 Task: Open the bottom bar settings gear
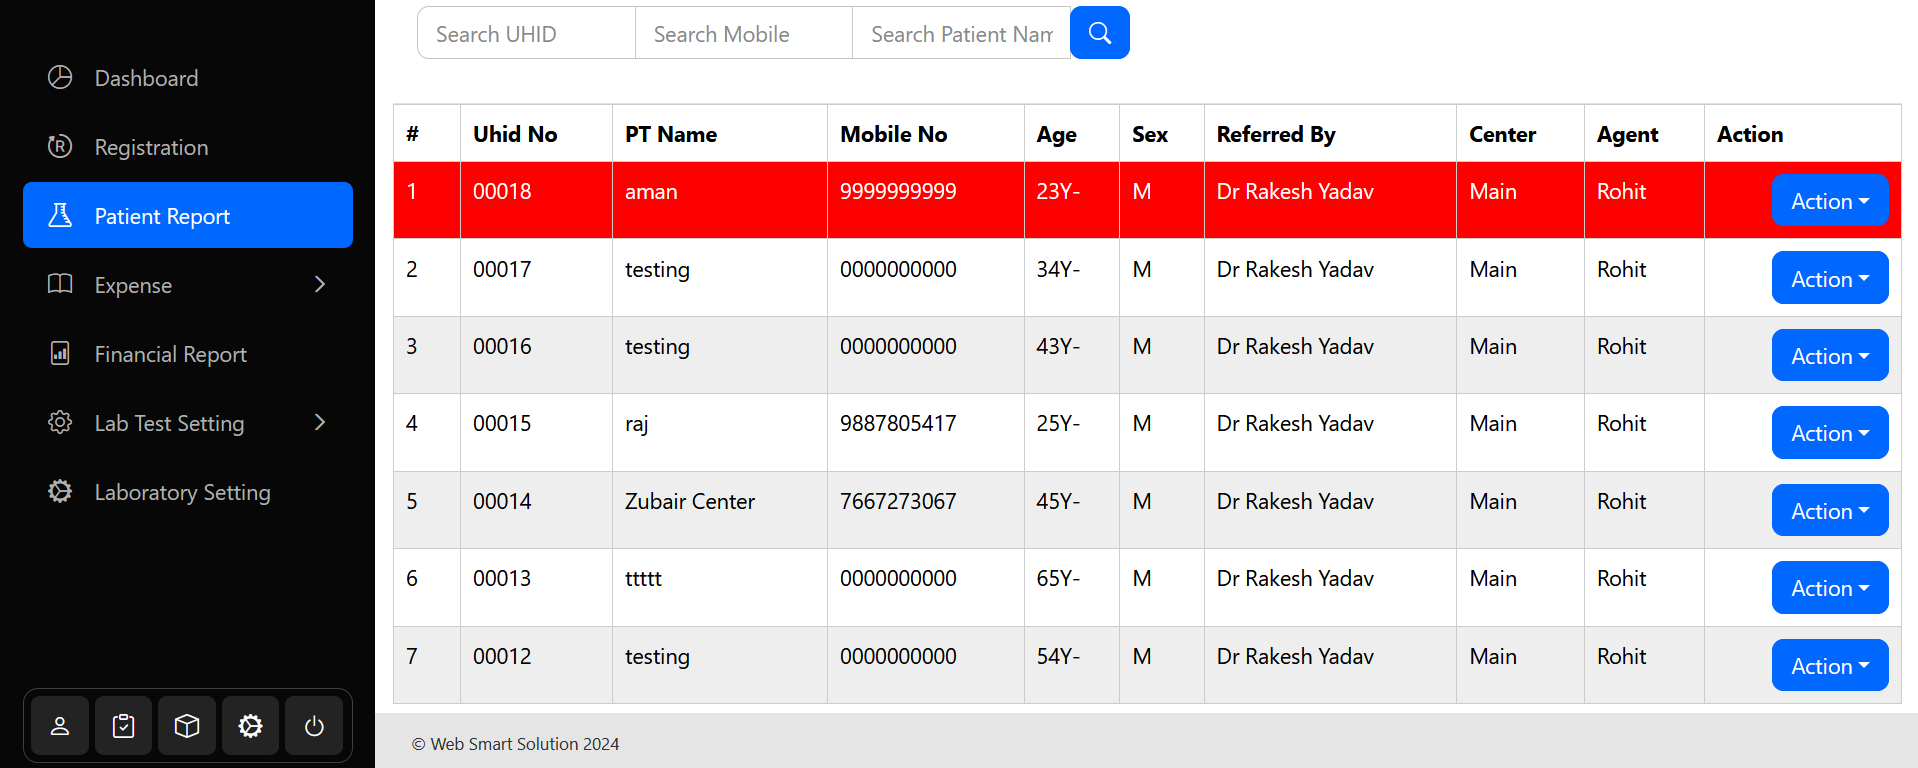pos(251,726)
